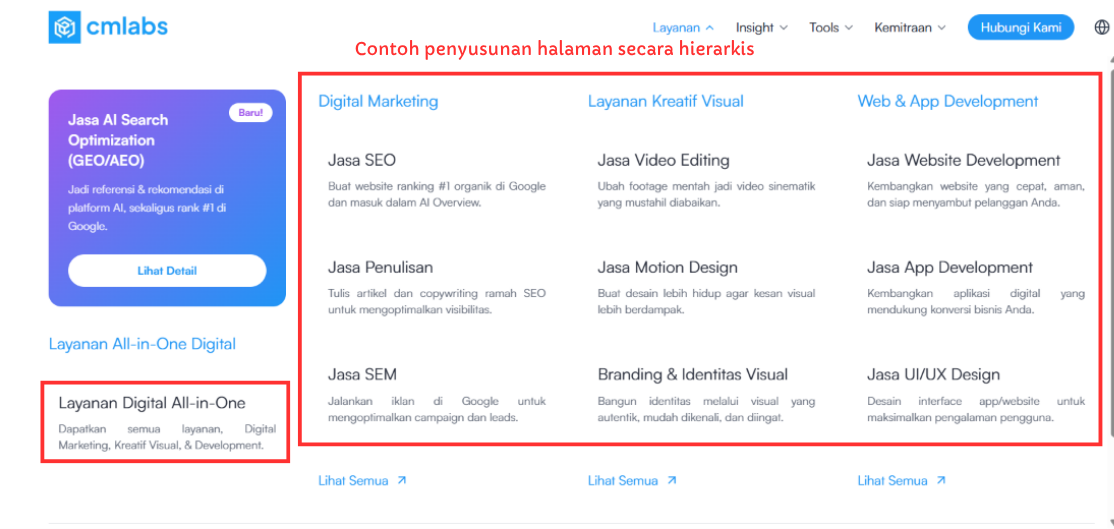This screenshot has height=529, width=1114.
Task: Expand the Tools dropdown chevron
Action: tap(848, 28)
